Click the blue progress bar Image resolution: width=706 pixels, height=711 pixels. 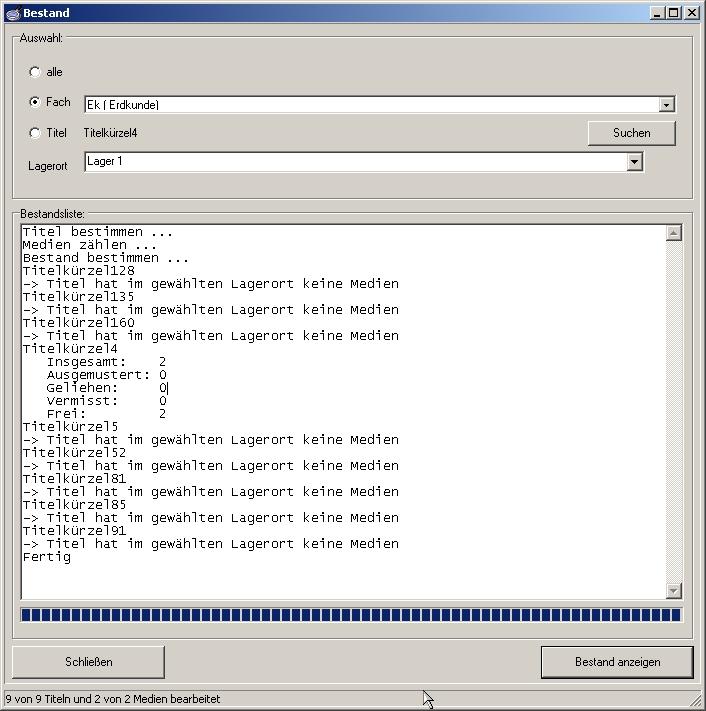[x=350, y=615]
